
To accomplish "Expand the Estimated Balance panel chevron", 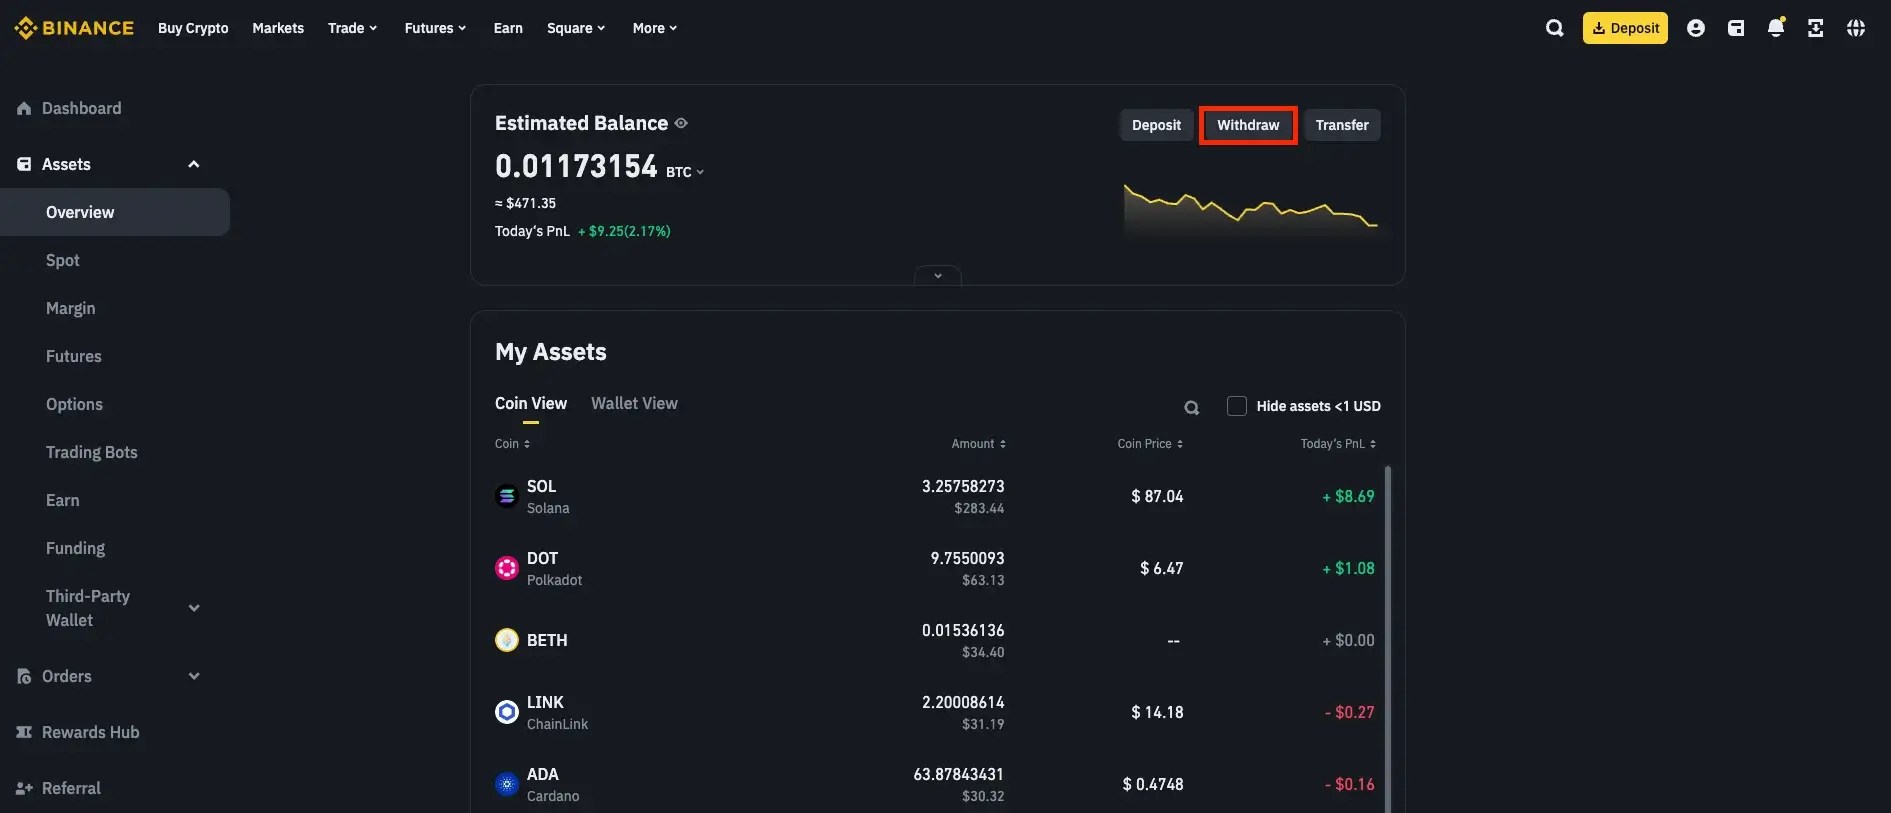I will coord(938,276).
